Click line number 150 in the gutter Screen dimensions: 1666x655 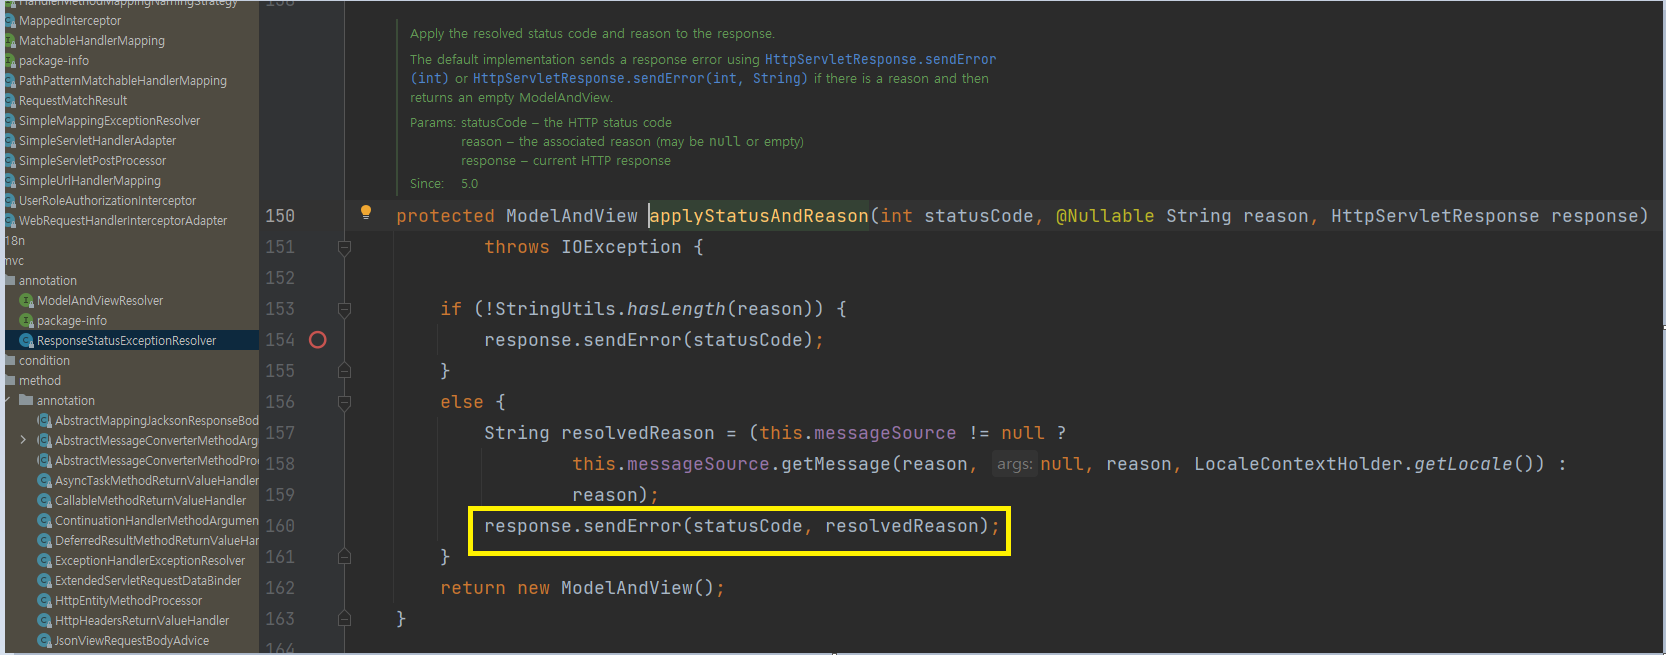[280, 216]
